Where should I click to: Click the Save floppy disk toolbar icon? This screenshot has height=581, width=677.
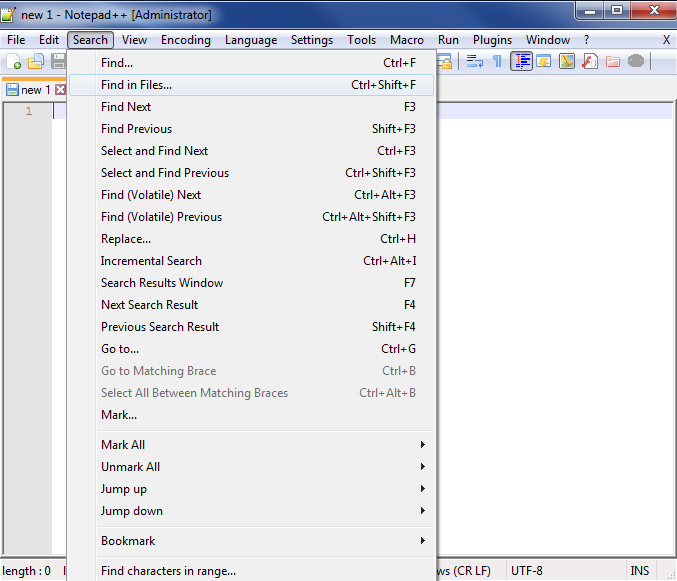58,61
